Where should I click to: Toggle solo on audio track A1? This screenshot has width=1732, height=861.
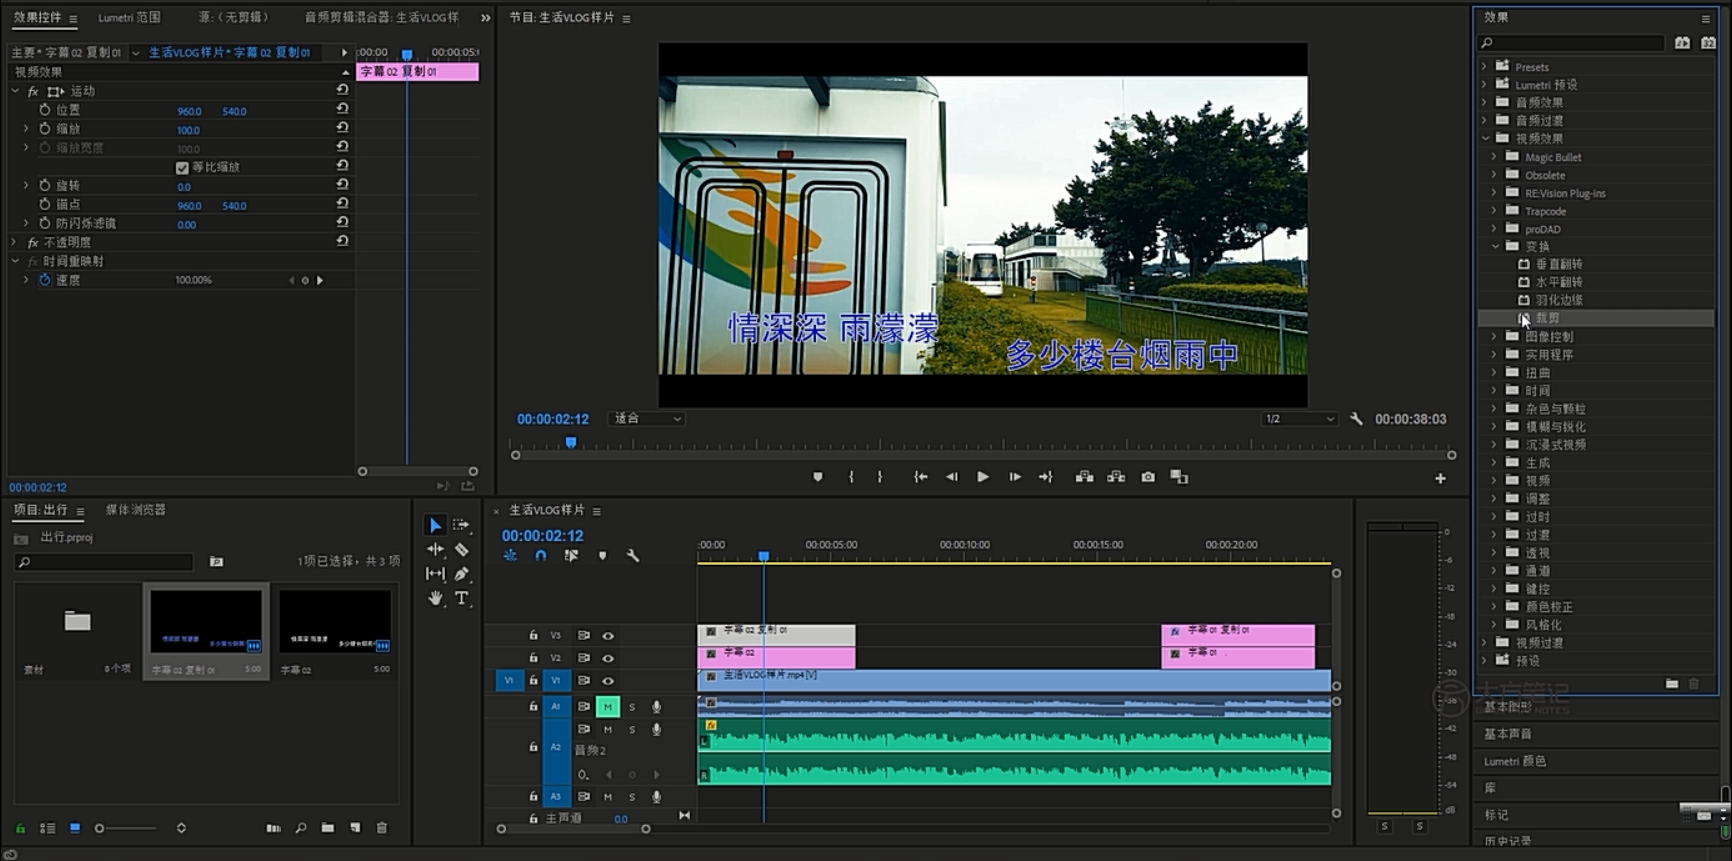(x=632, y=707)
